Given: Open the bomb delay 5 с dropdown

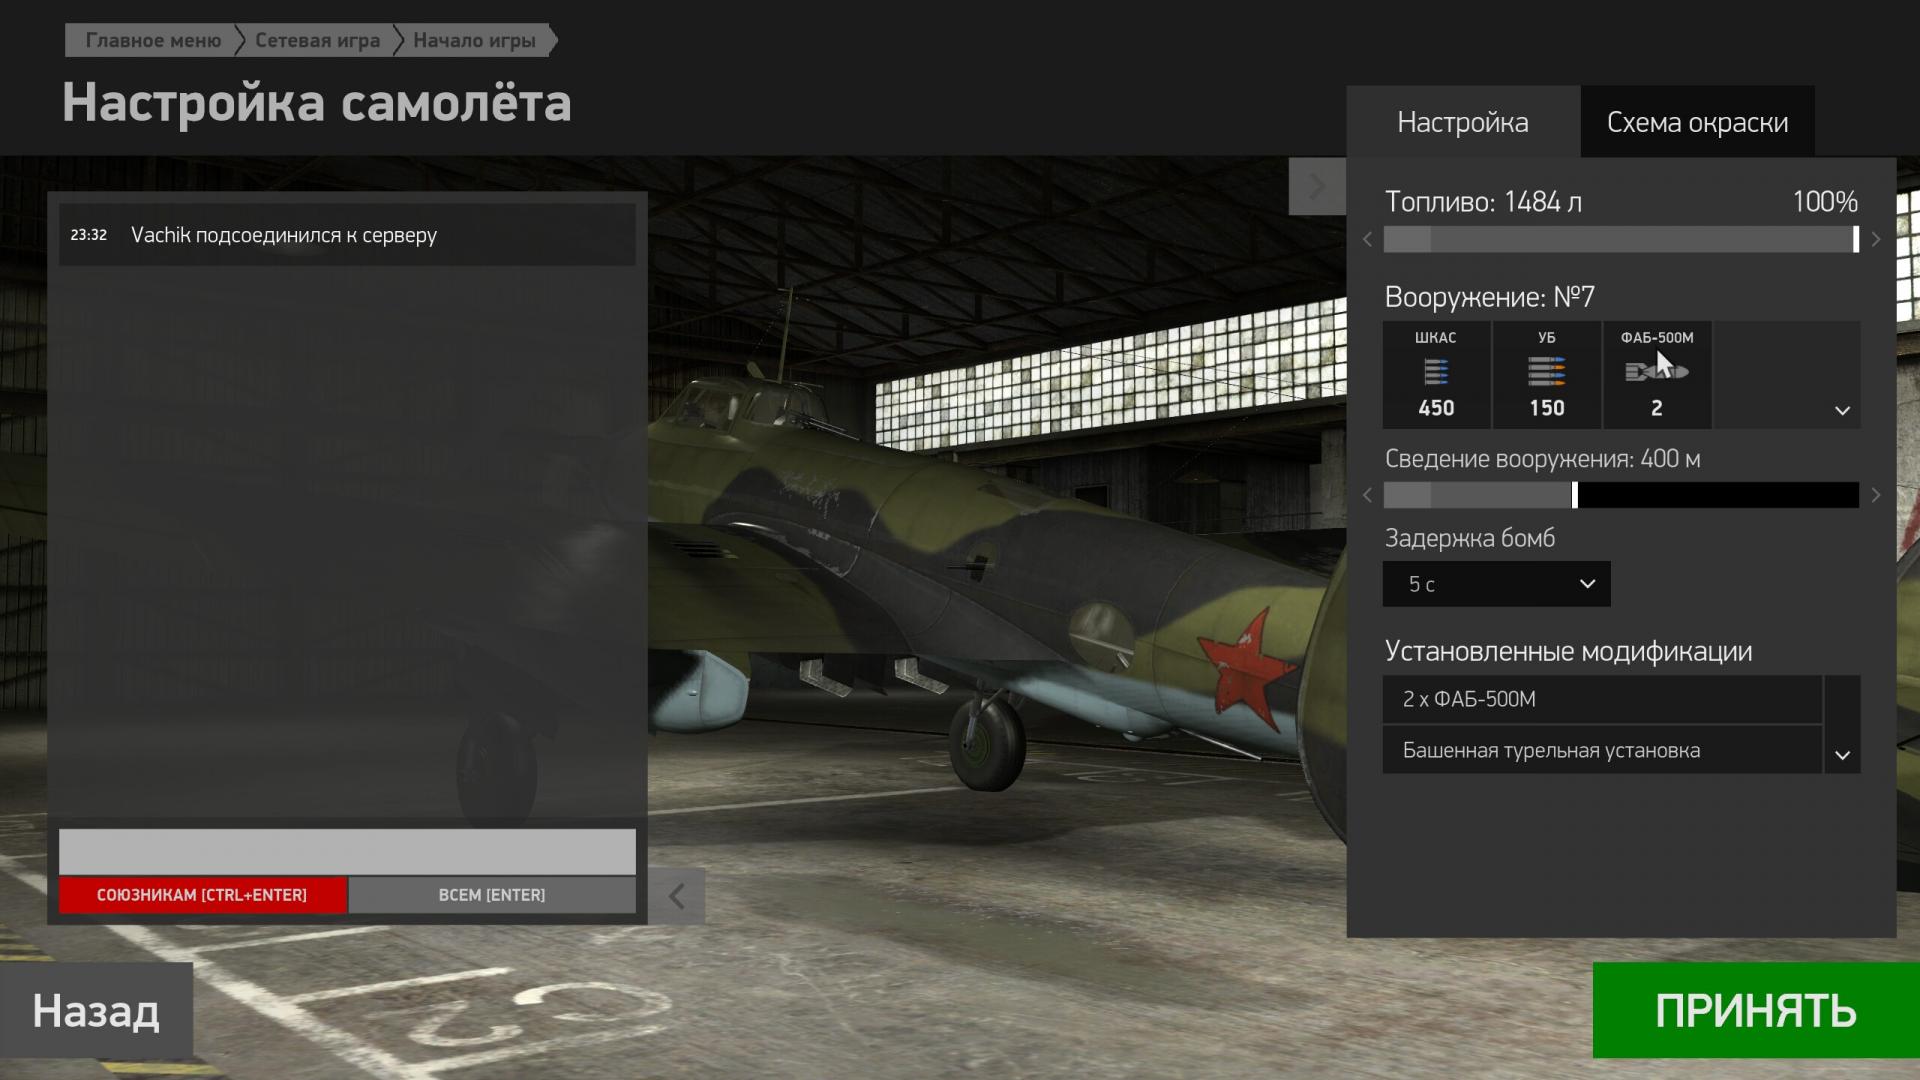Looking at the screenshot, I should [x=1496, y=584].
